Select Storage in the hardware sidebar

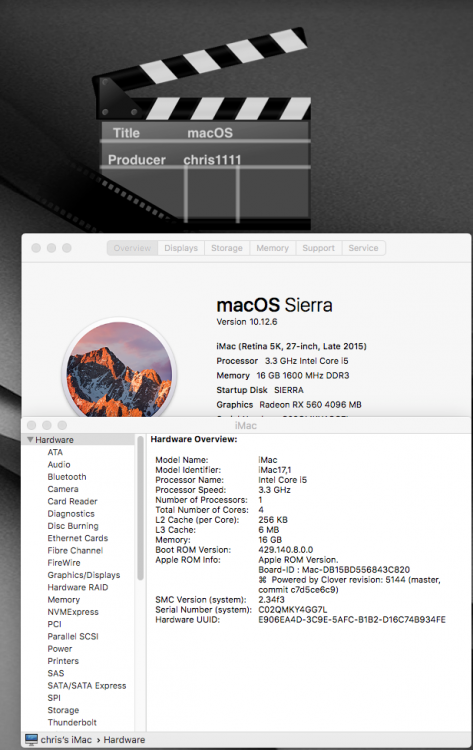(x=63, y=710)
